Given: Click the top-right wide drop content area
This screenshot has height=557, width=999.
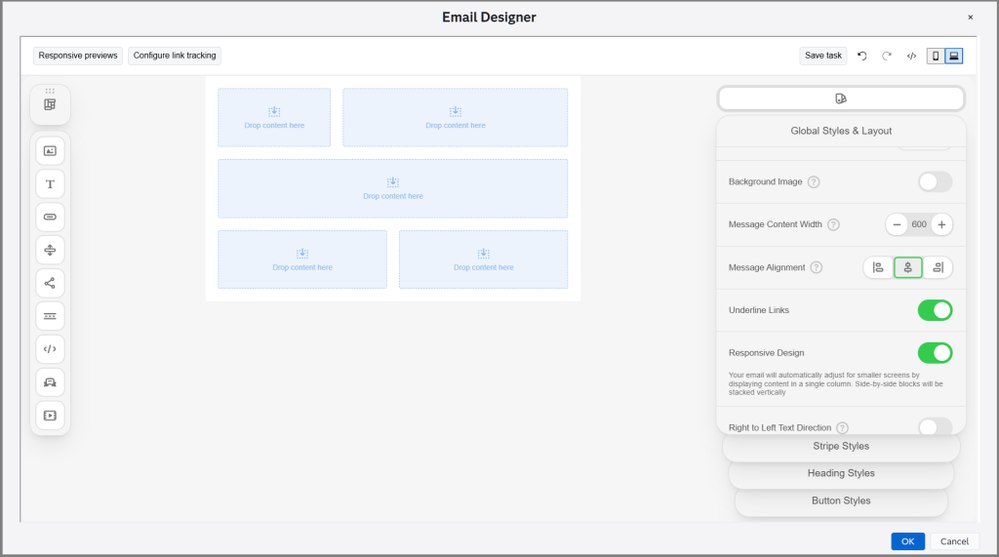Looking at the screenshot, I should [456, 117].
